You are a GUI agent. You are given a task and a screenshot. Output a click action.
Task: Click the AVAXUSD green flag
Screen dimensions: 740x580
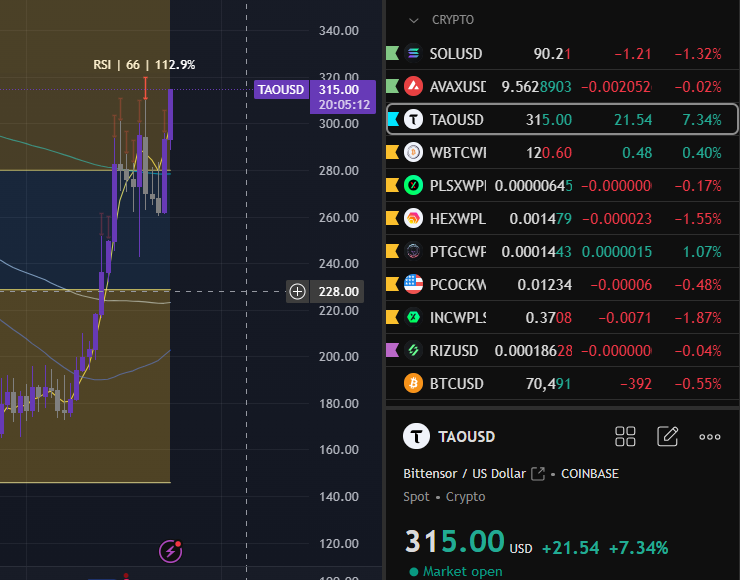coord(393,86)
